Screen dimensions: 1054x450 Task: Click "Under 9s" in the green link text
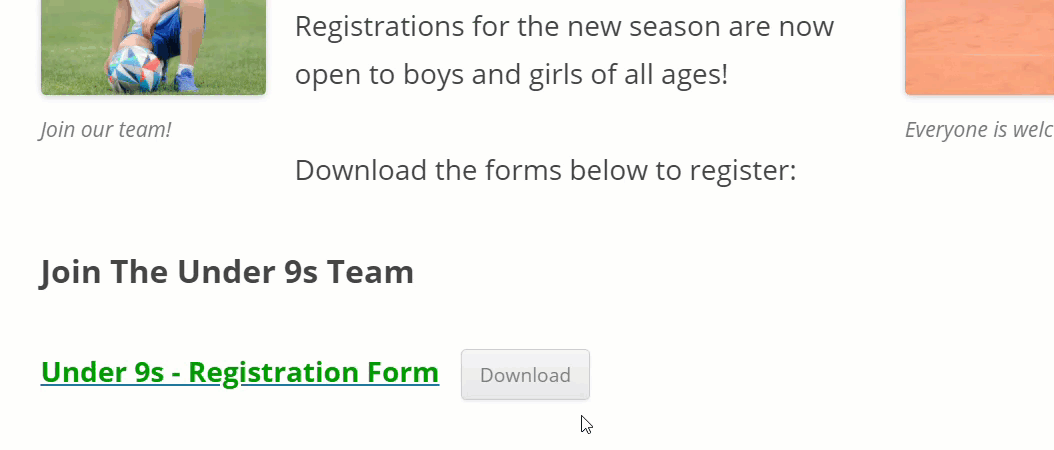[x=102, y=372]
